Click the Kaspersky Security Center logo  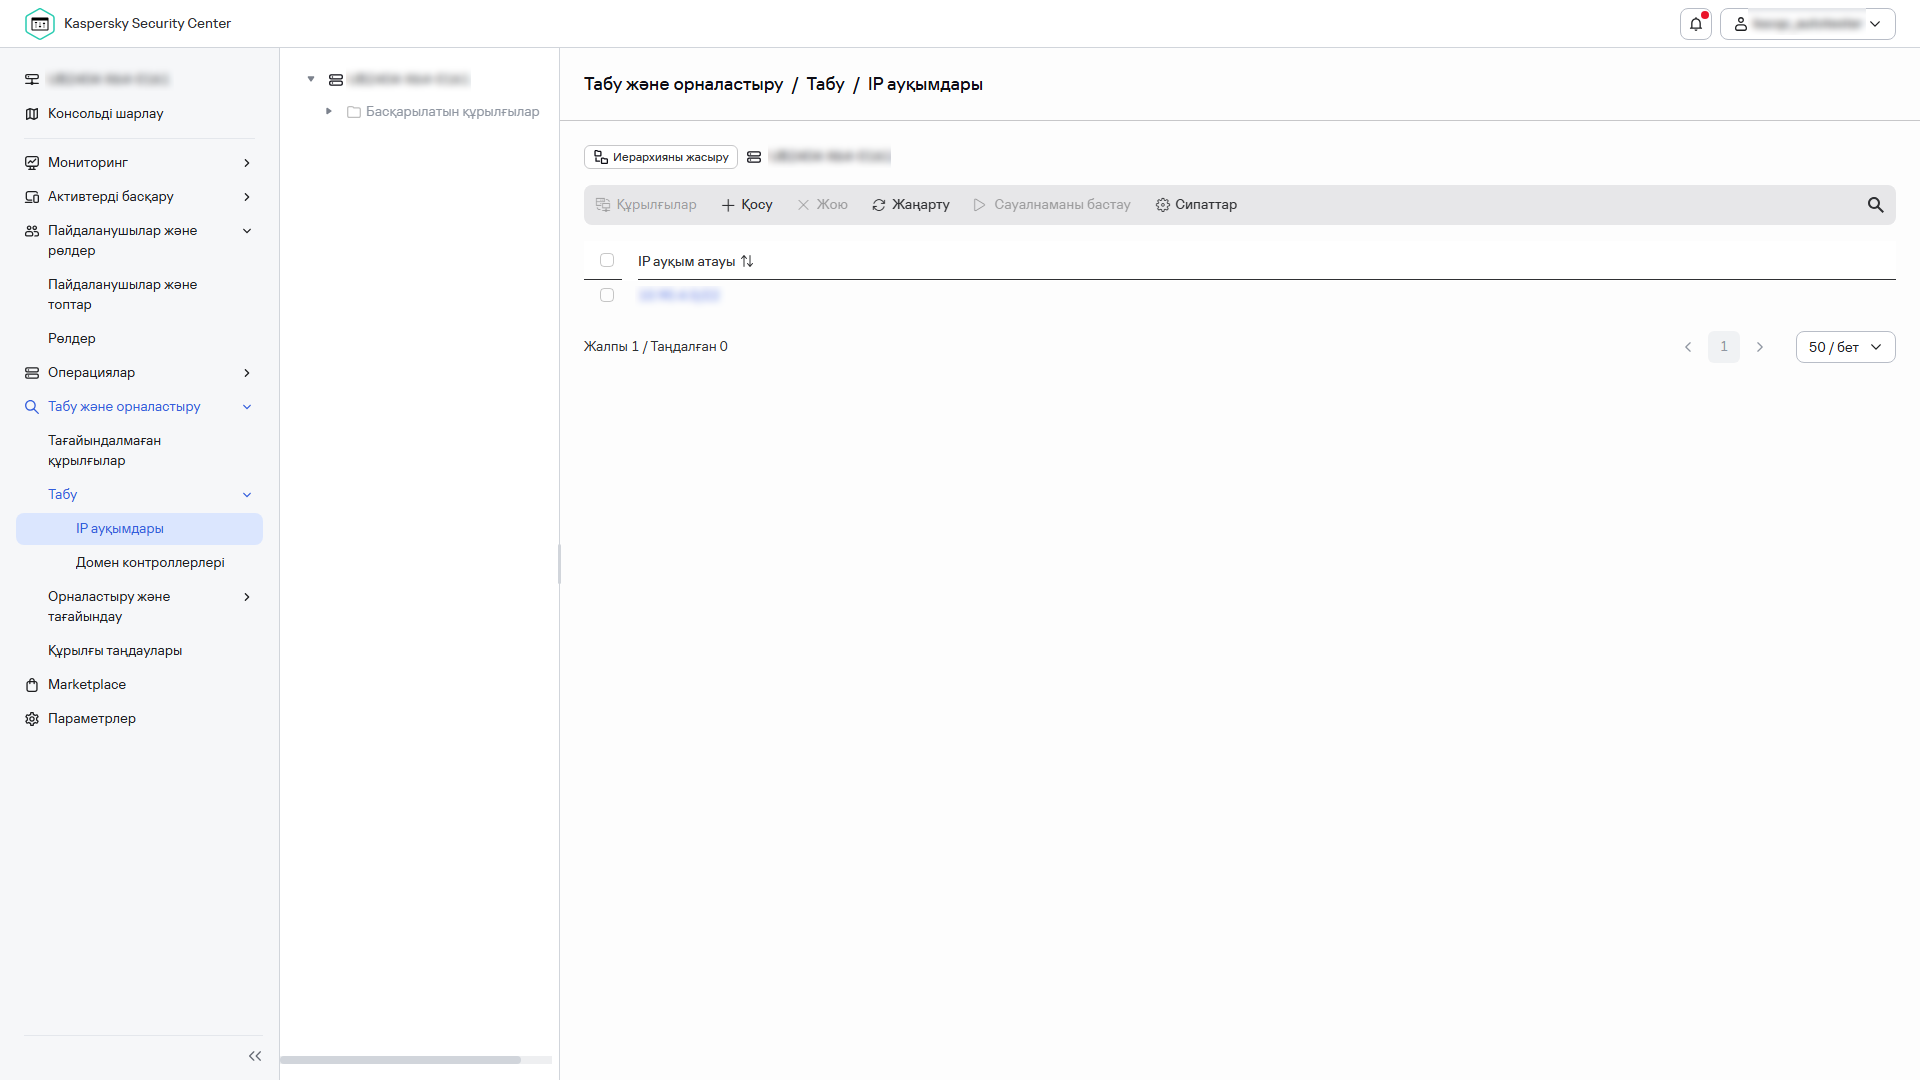point(40,23)
